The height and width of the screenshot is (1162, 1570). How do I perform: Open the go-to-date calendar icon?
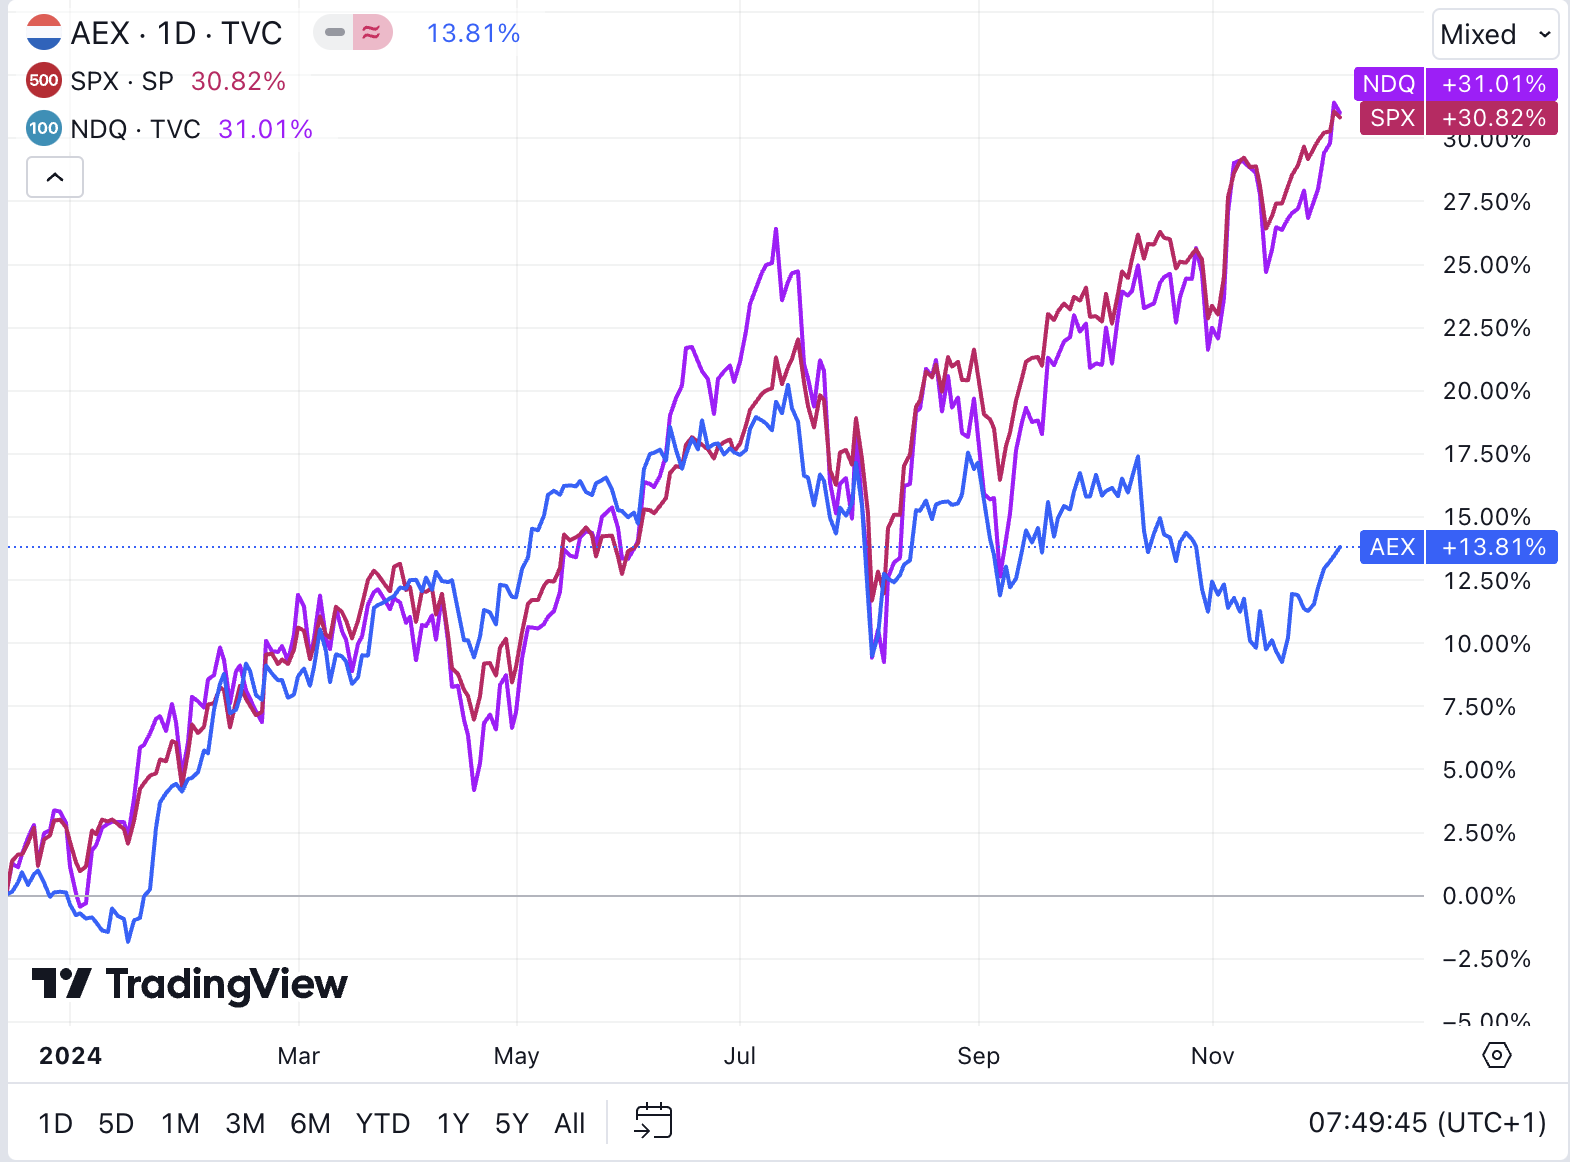click(x=653, y=1122)
